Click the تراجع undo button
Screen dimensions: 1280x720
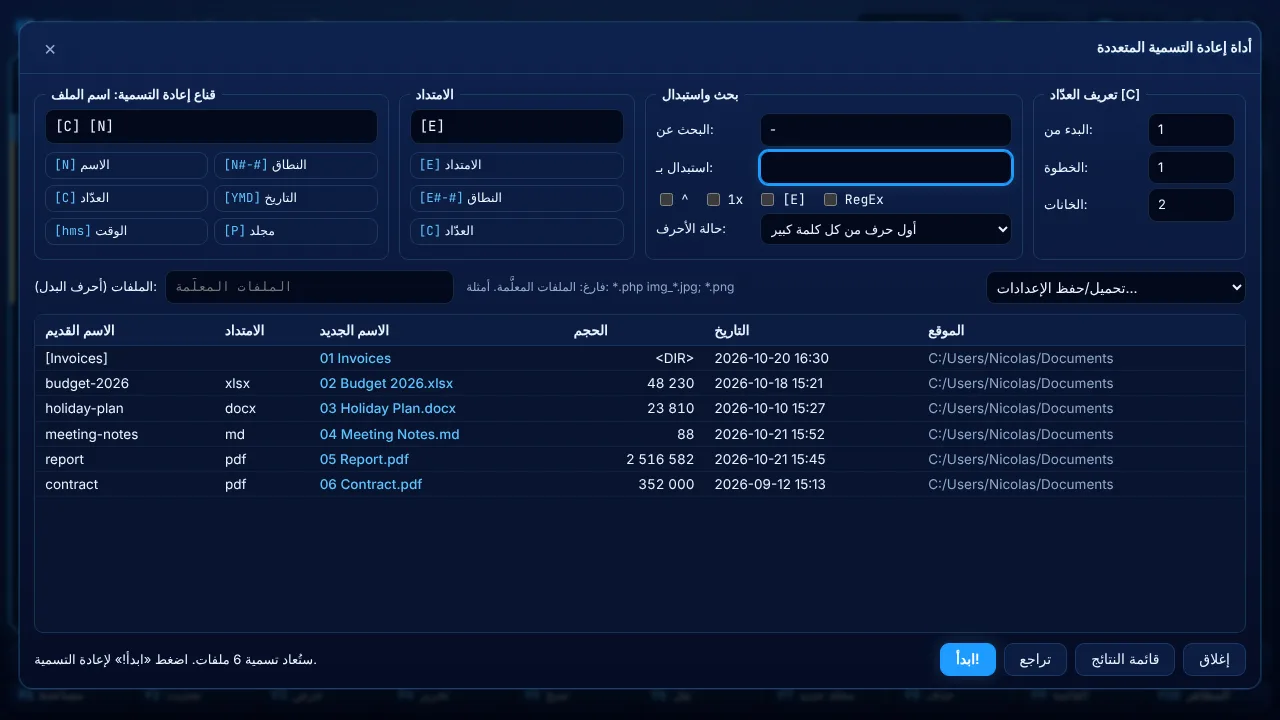pos(1035,660)
